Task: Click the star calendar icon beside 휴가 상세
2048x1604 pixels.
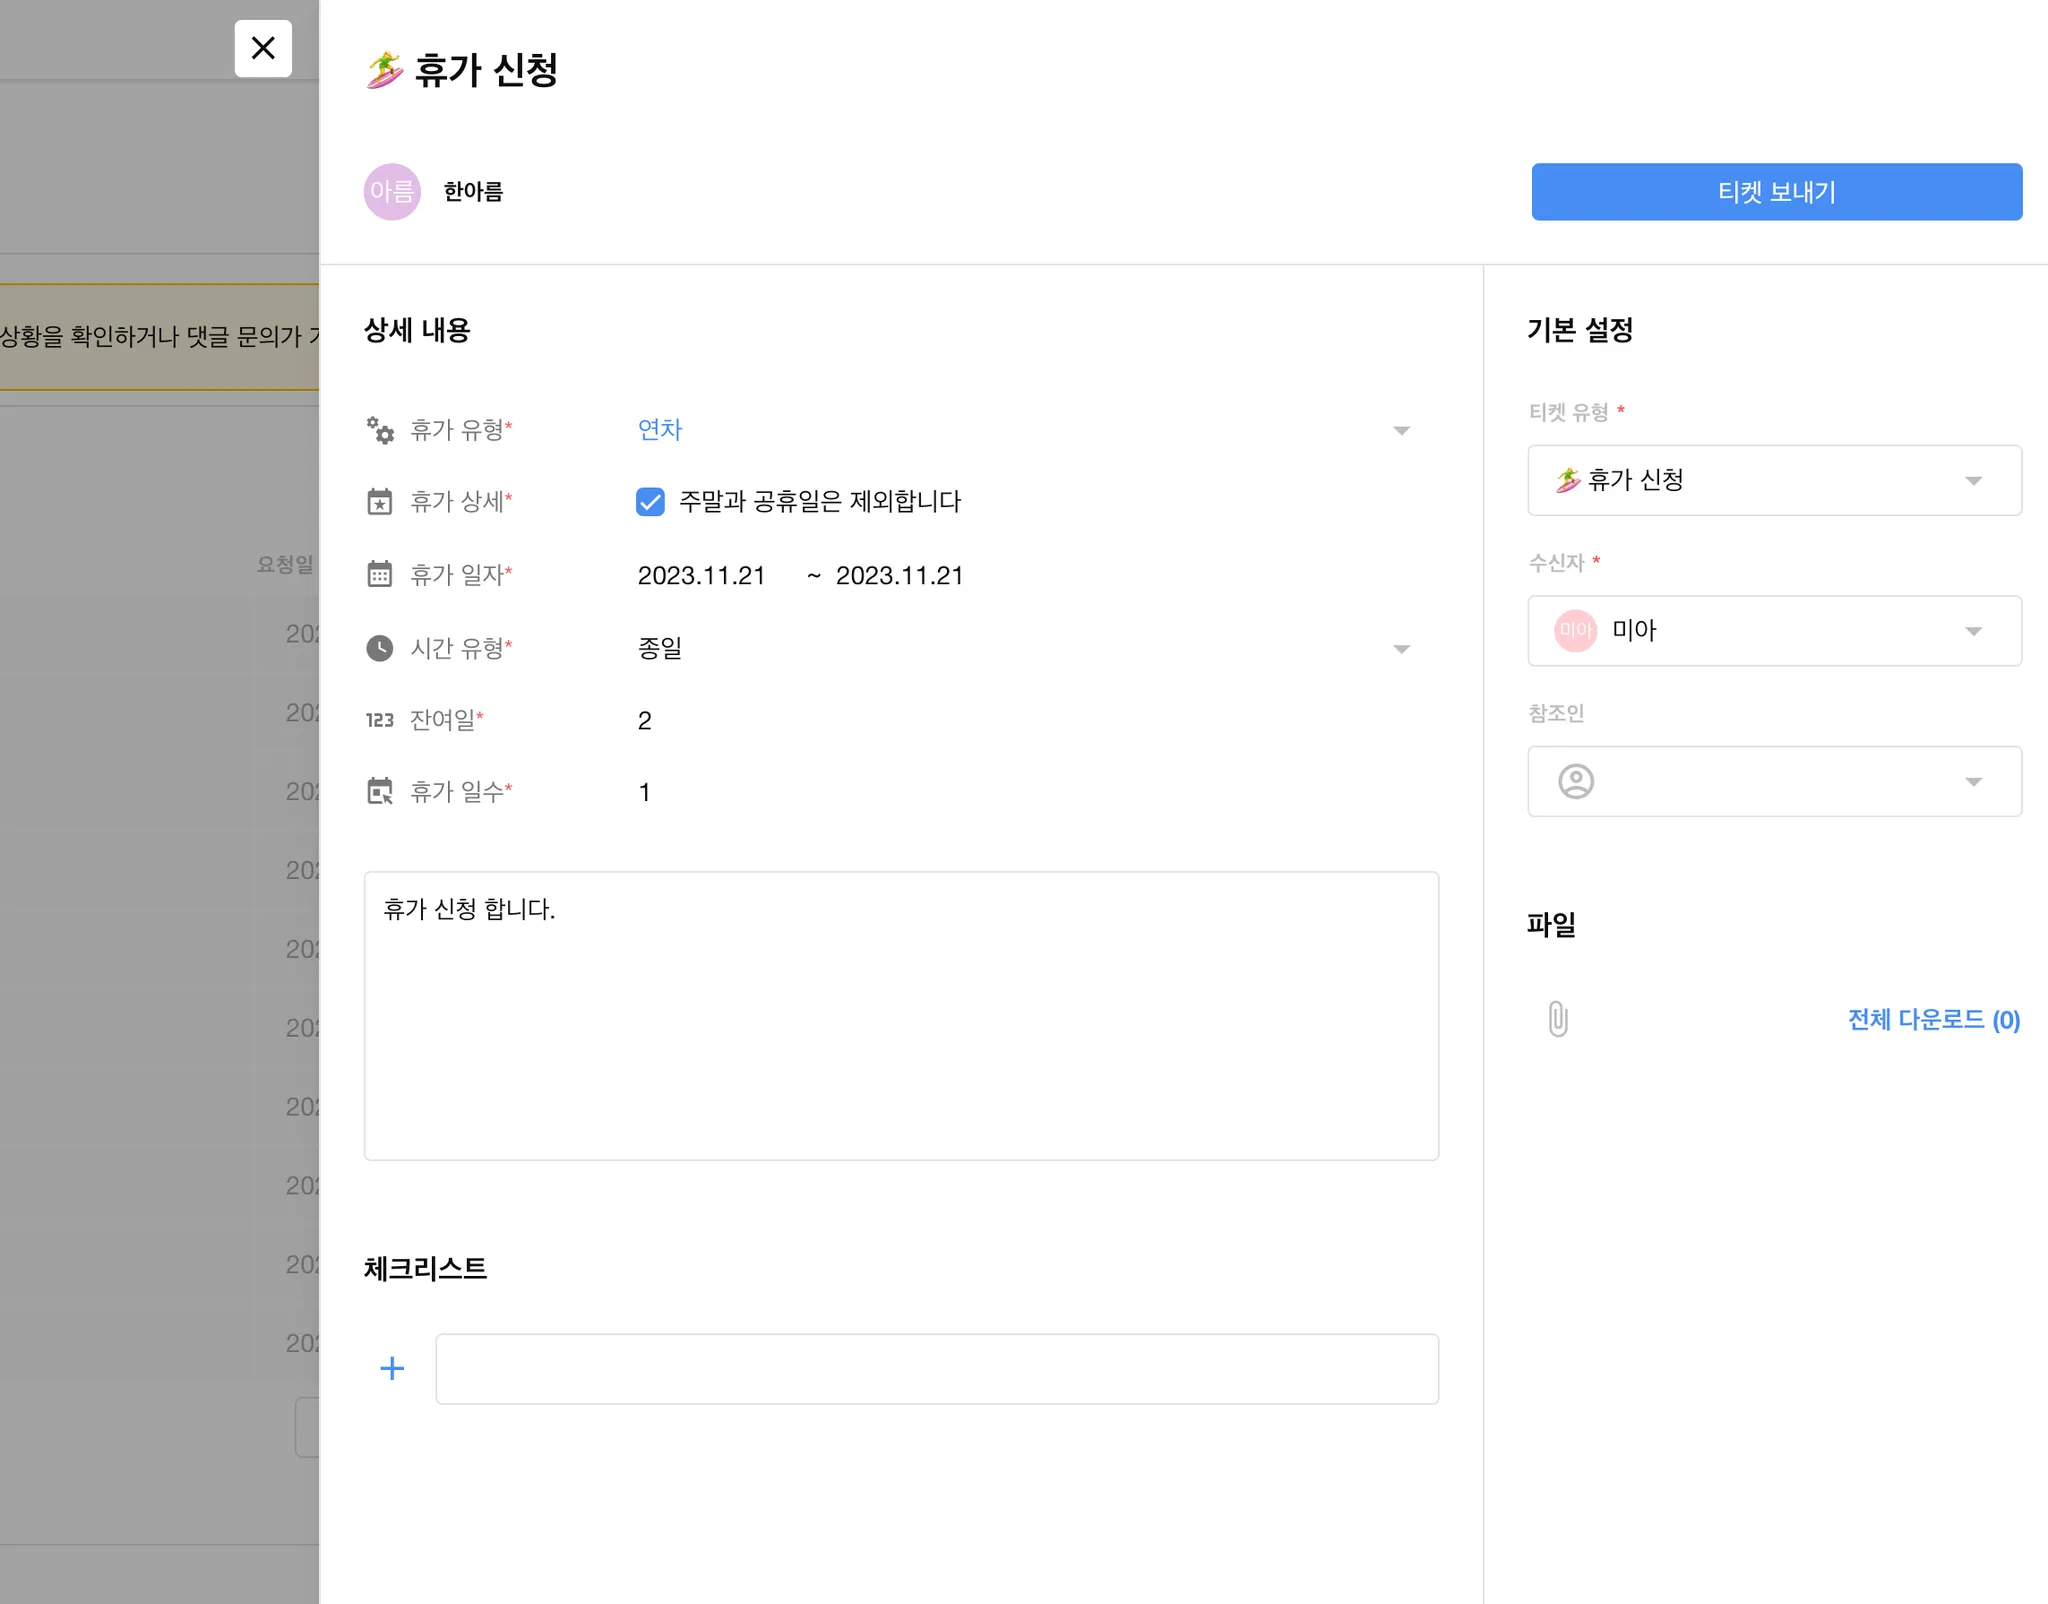Action: 380,501
